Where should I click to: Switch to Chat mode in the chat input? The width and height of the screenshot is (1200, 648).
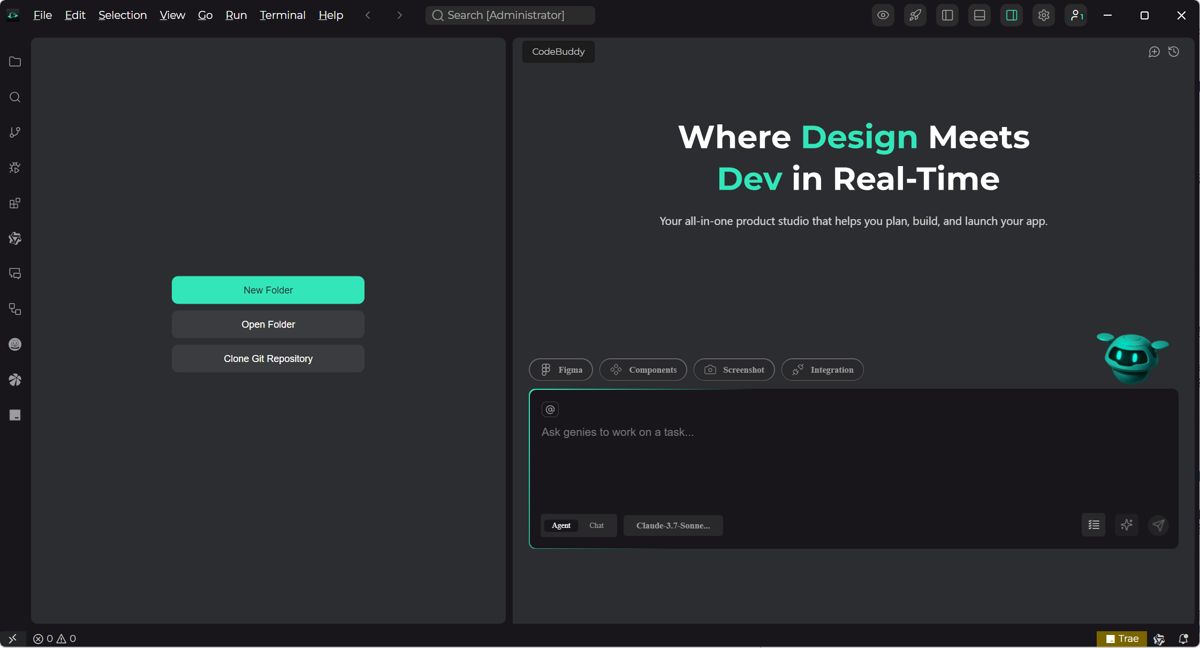597,525
